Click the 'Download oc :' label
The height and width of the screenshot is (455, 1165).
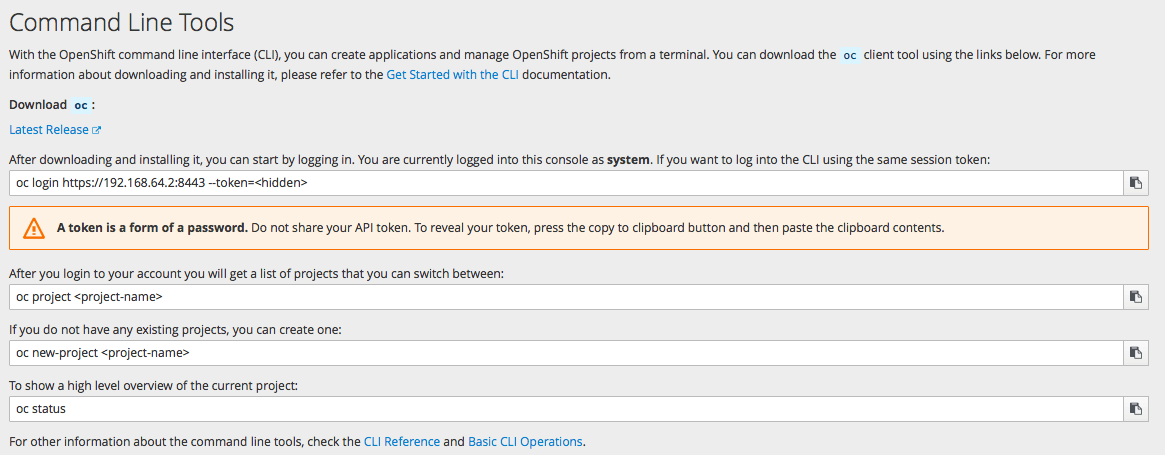[x=52, y=105]
